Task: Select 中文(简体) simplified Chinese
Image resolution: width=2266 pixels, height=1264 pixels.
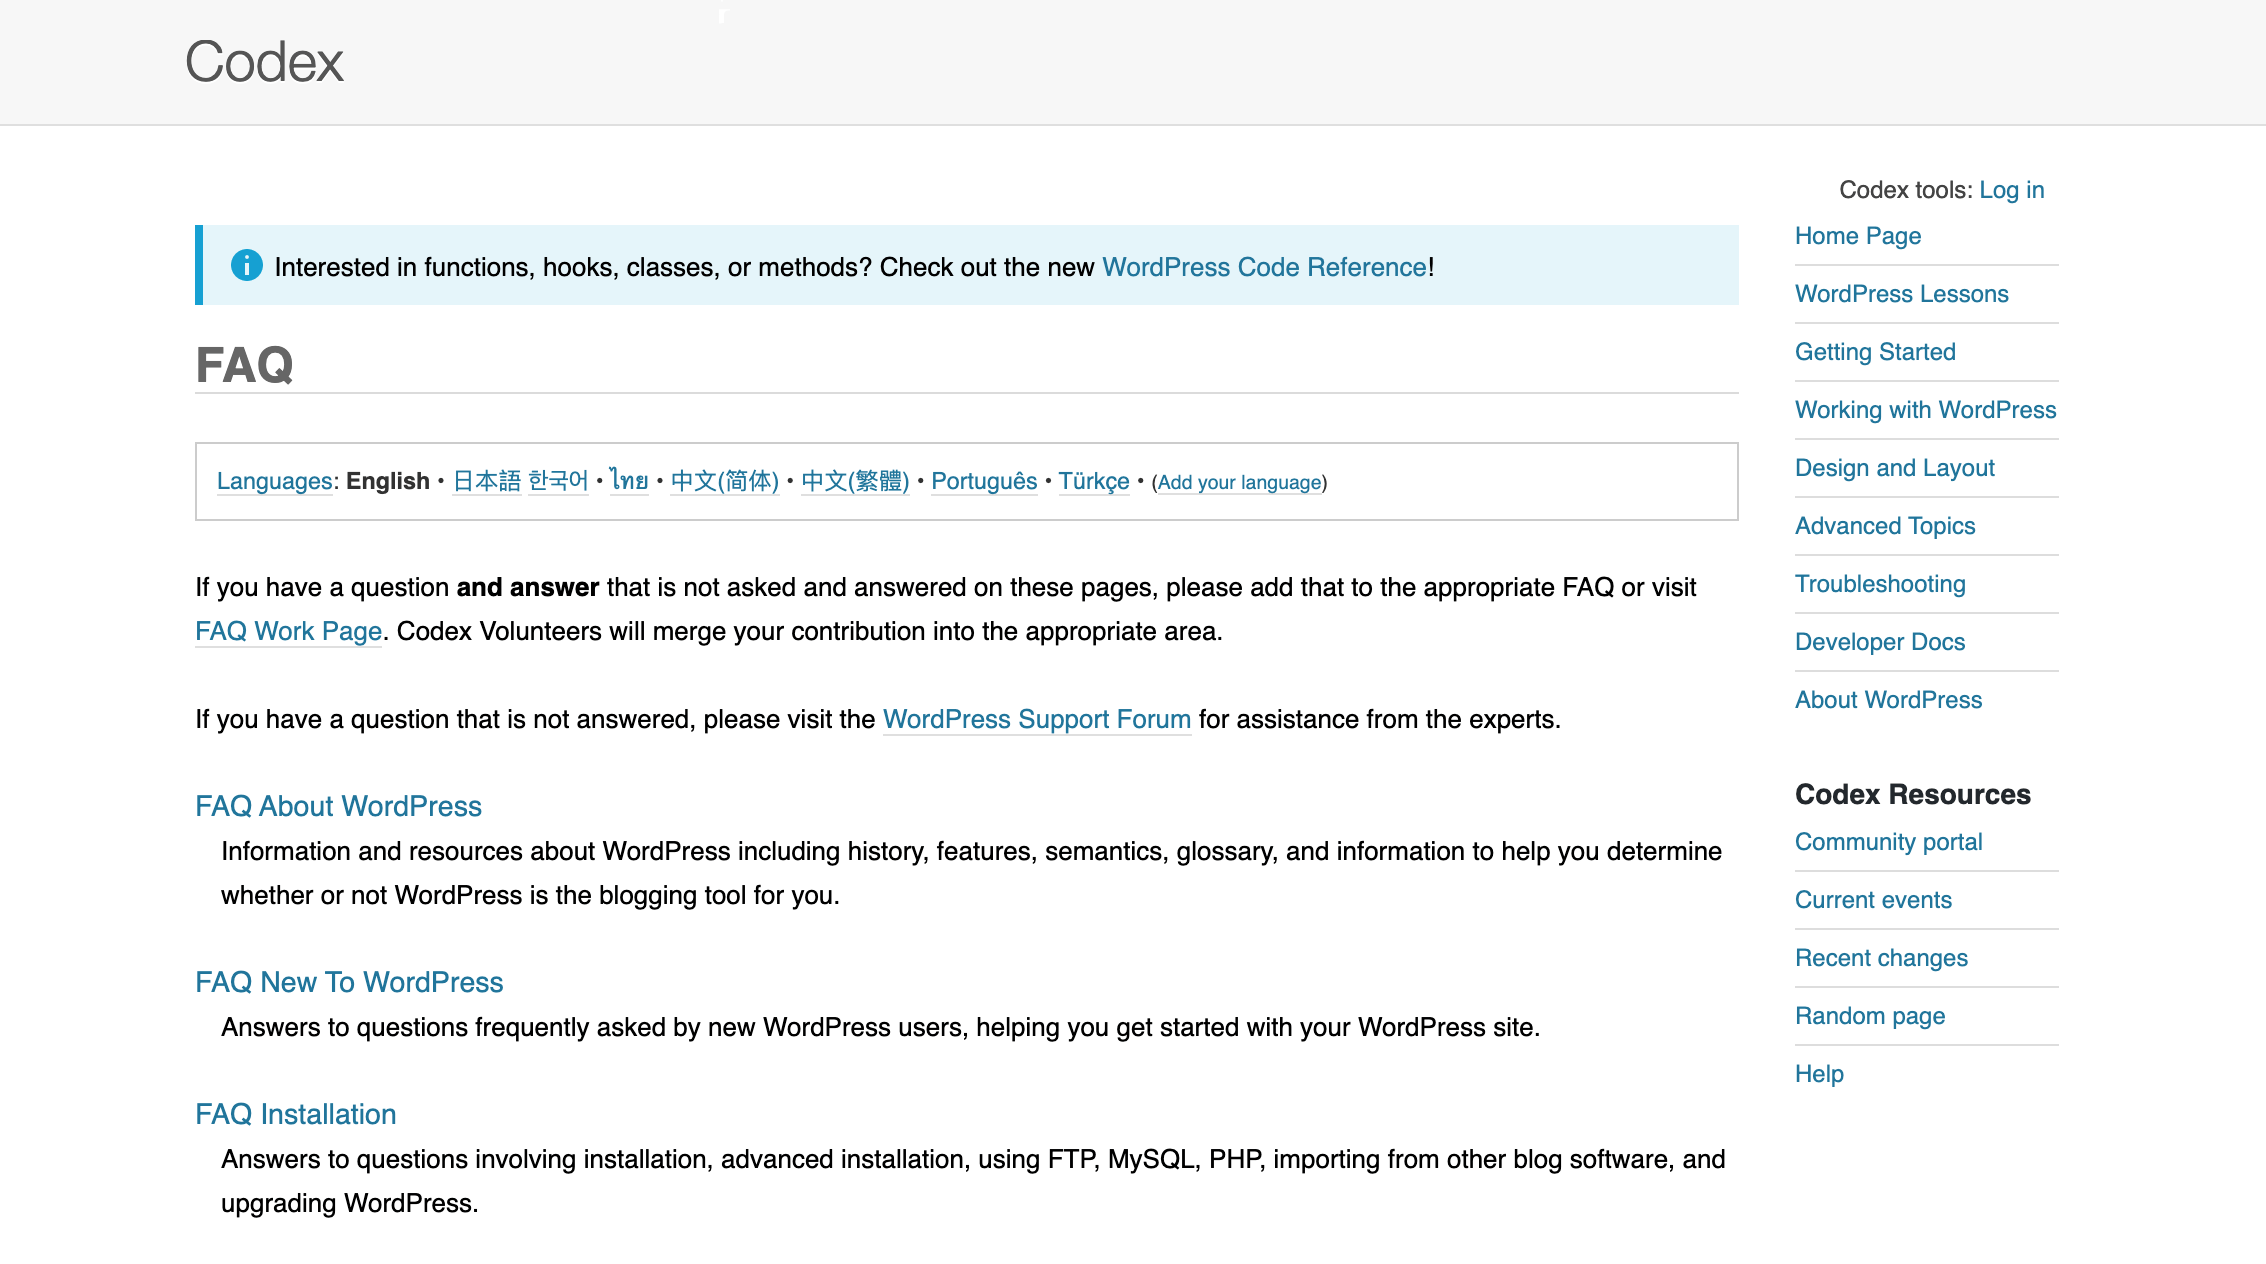Action: pyautogui.click(x=724, y=481)
